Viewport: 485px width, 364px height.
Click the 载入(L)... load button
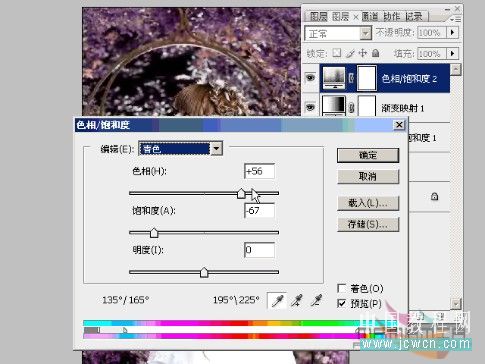point(368,203)
